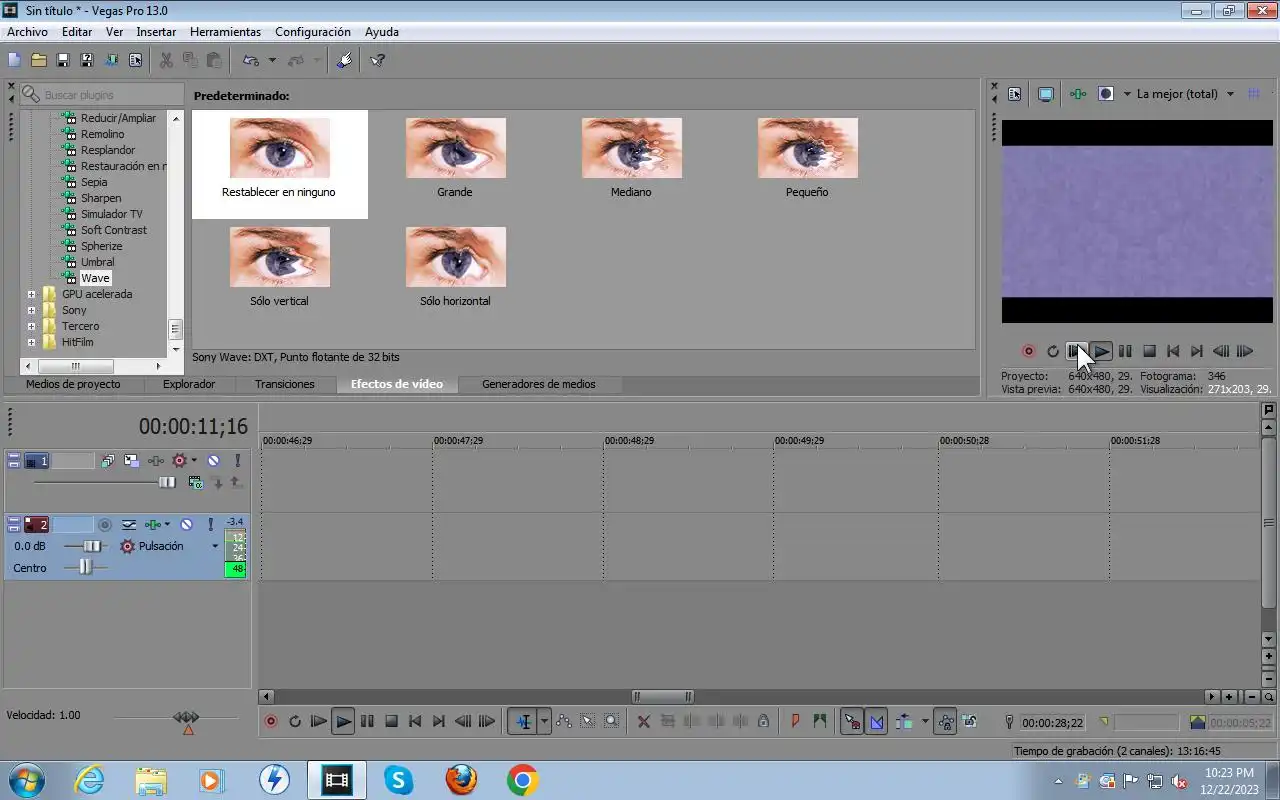Expand the HitFilm plugin folder

31,342
